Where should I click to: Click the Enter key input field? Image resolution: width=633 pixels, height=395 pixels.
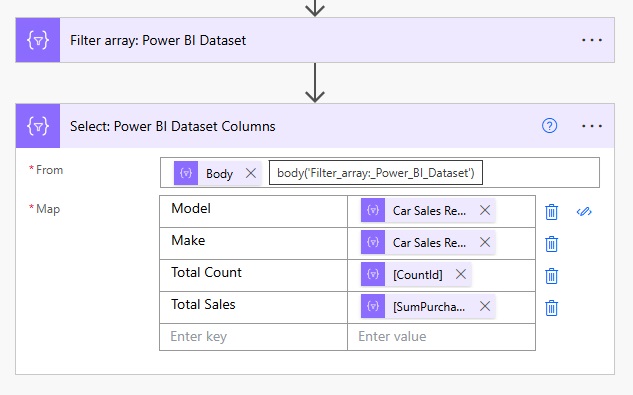[254, 337]
